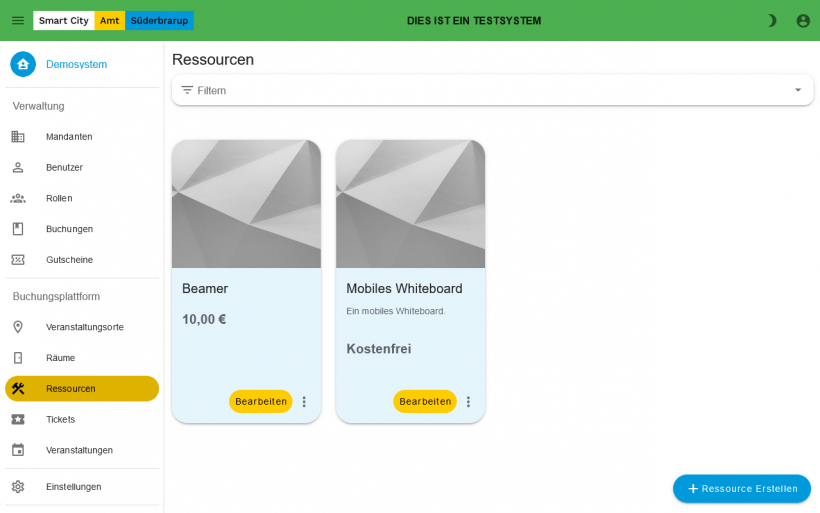
Task: Click the Veranstaltungen calendar icon
Action: coord(18,450)
